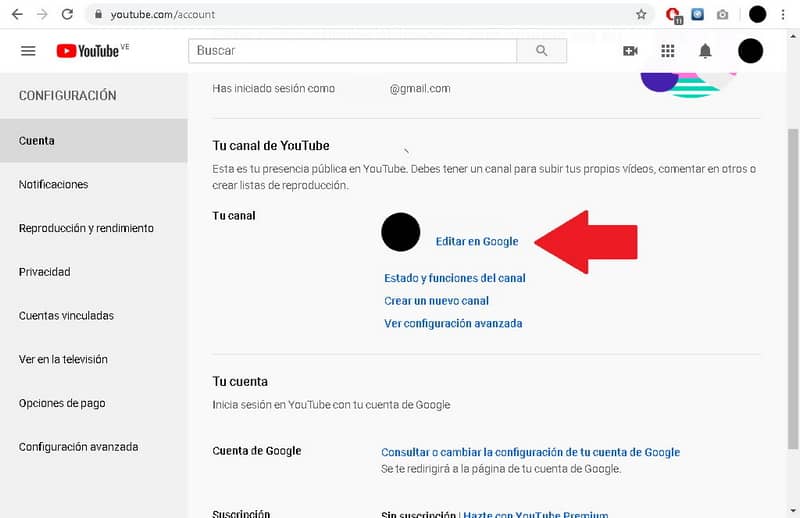Click the Cuenta de Google label
Viewport: 800px width, 518px height.
pos(257,451)
